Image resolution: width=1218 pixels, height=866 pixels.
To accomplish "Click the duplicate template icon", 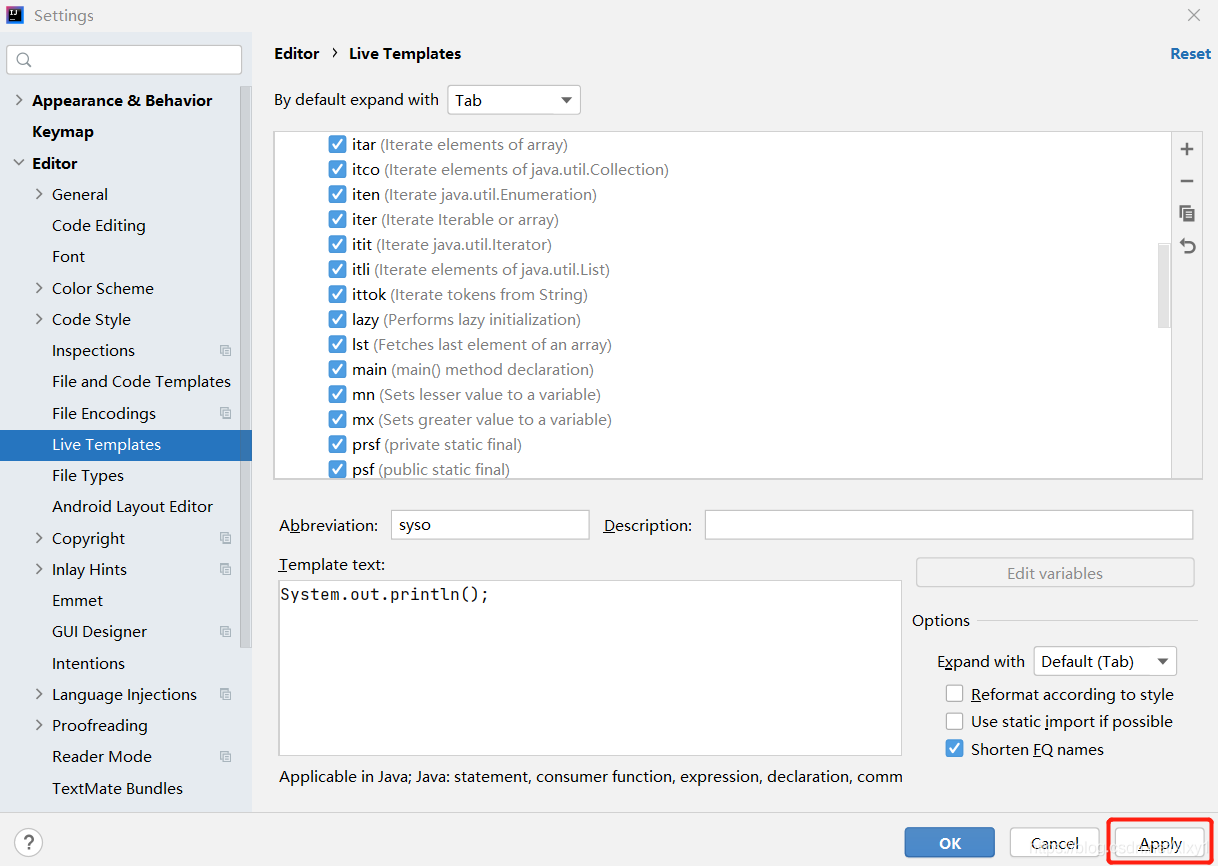I will pos(1187,213).
